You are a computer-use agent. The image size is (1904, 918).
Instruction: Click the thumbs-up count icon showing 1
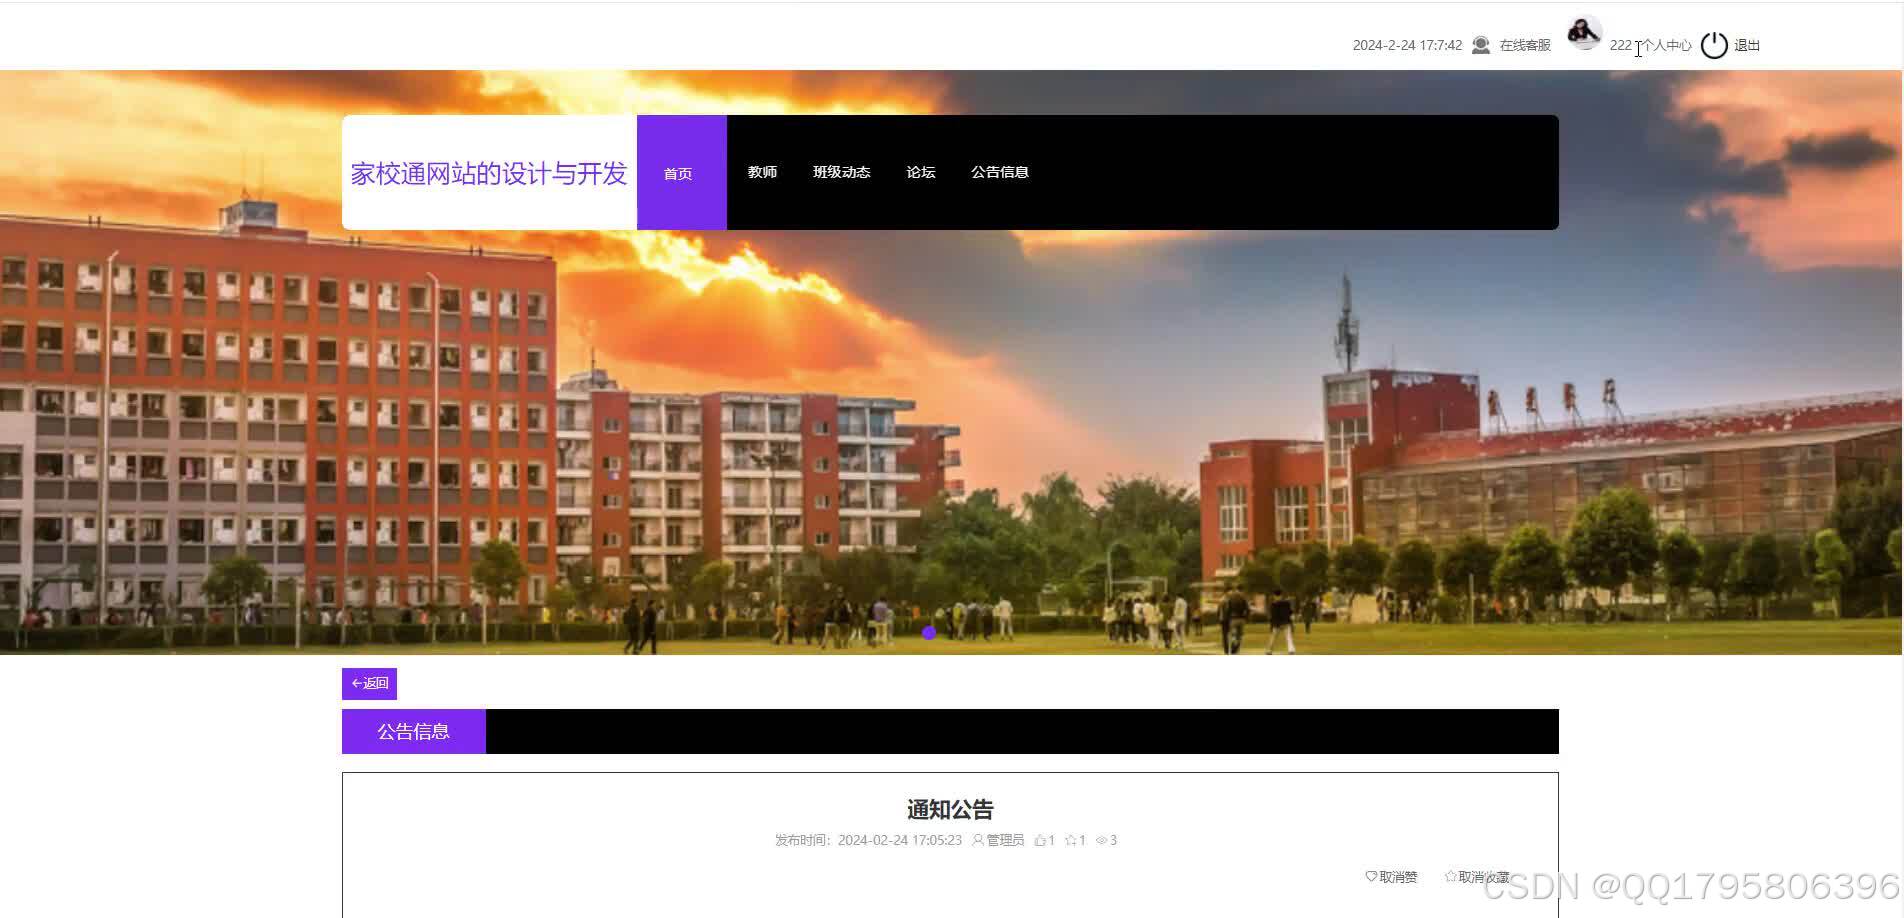[1041, 840]
